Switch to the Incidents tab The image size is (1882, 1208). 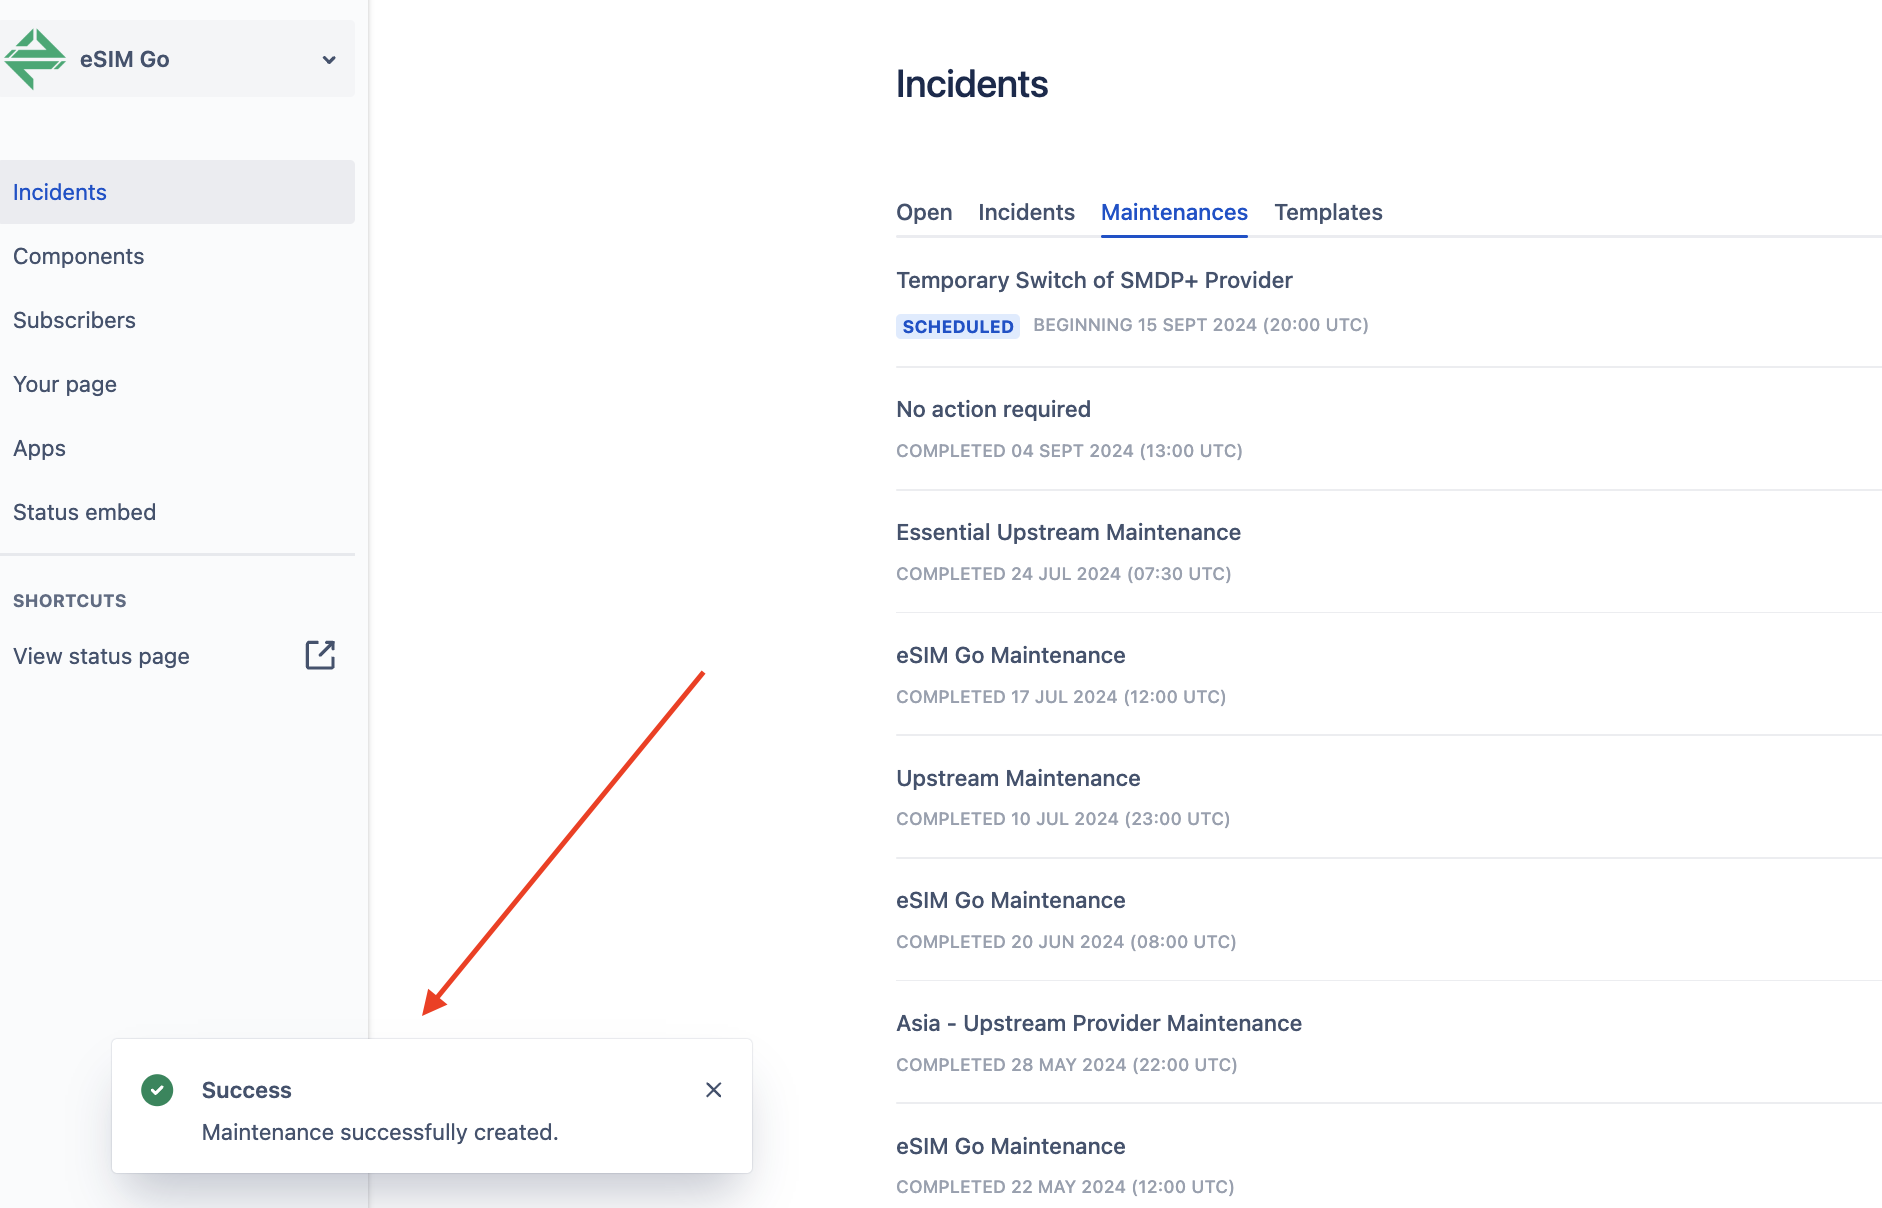pos(1026,212)
